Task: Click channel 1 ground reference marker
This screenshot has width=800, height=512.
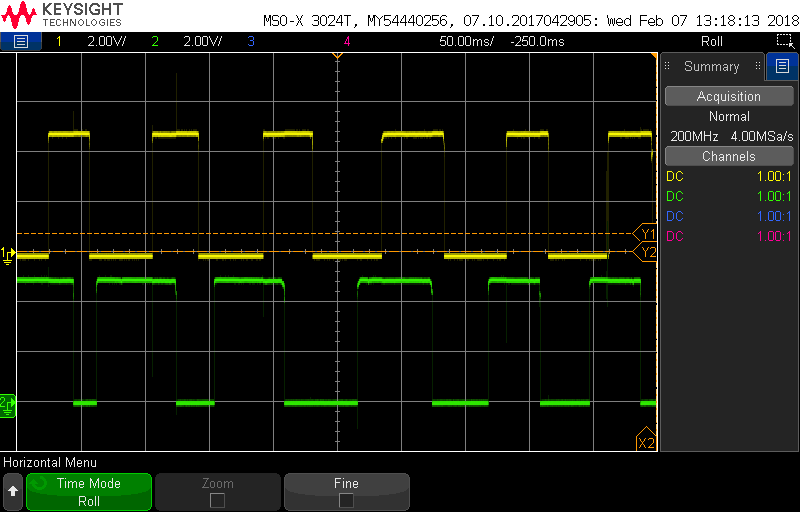Action: [8, 255]
